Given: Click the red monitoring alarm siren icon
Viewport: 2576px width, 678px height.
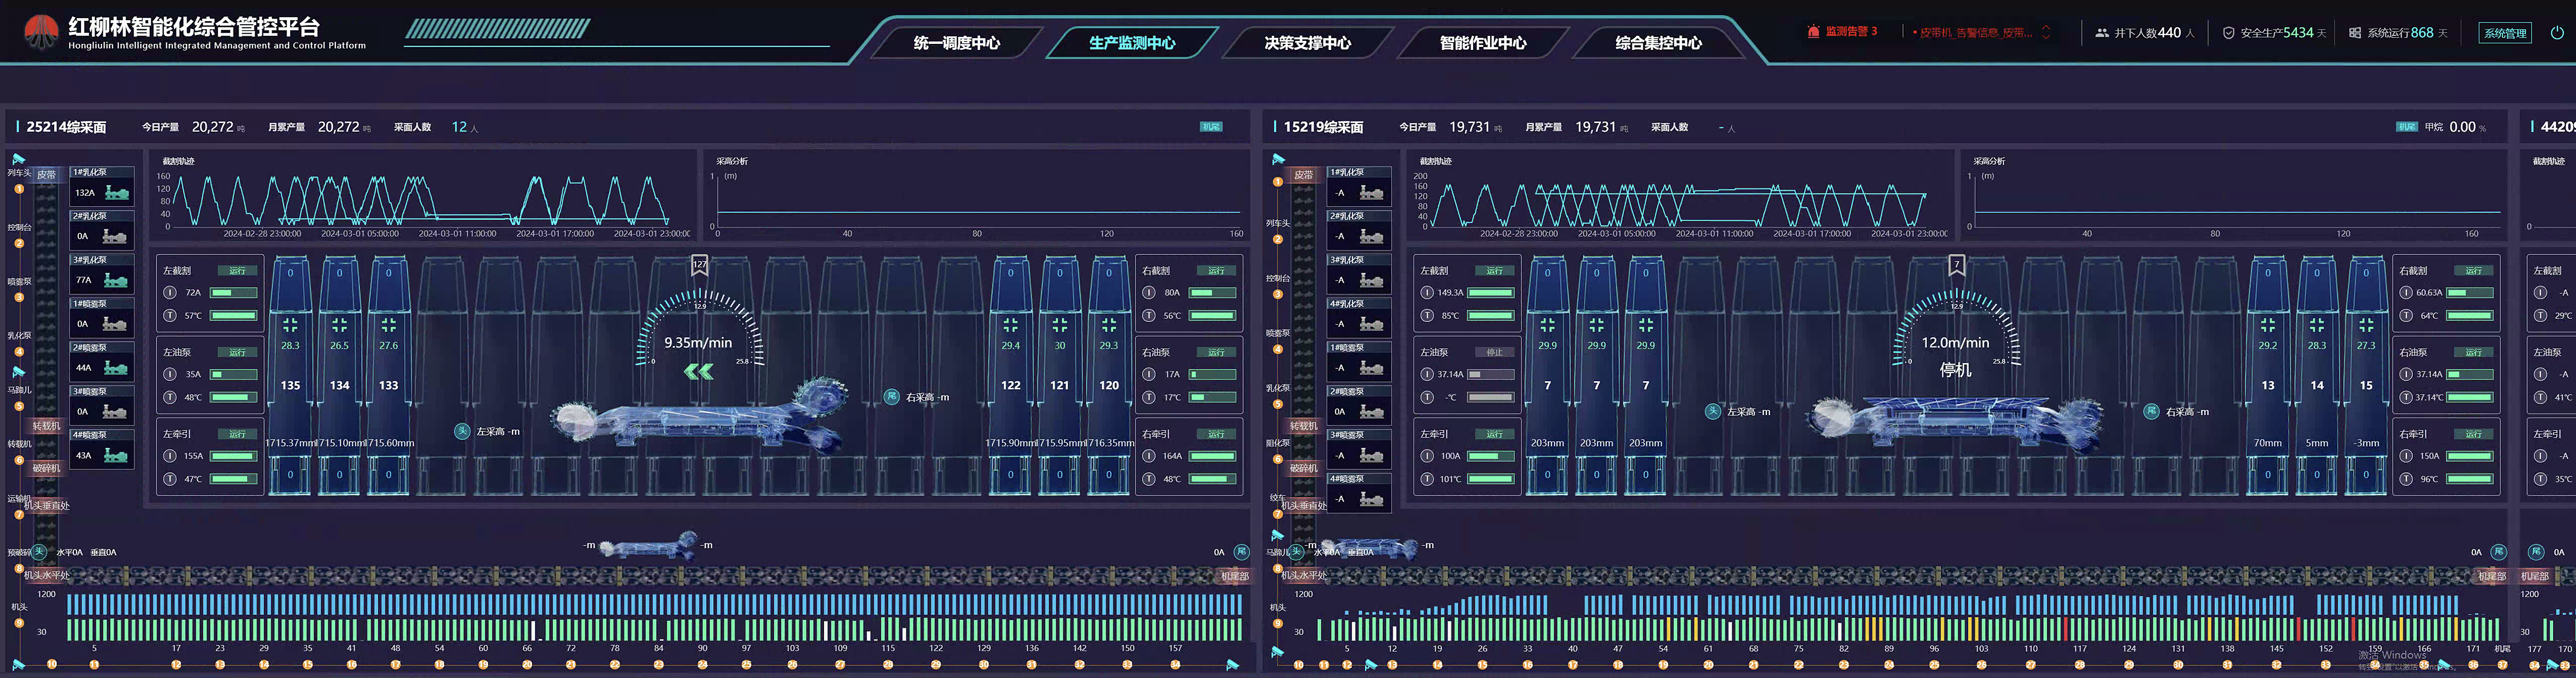Looking at the screenshot, I should [x=1813, y=32].
